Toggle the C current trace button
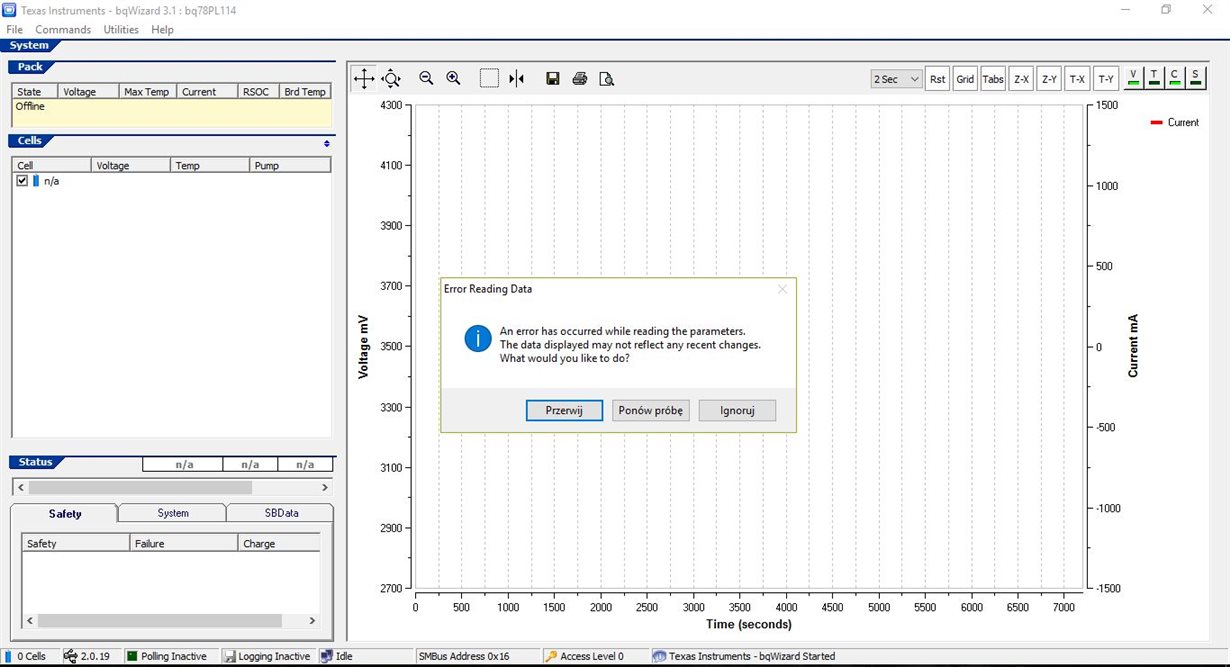 click(1174, 78)
